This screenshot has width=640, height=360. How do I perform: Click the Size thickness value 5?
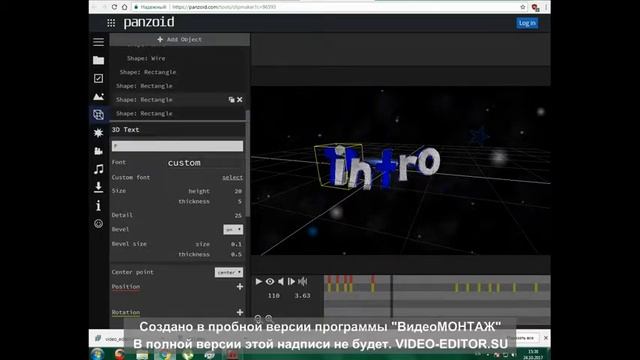[x=240, y=202]
